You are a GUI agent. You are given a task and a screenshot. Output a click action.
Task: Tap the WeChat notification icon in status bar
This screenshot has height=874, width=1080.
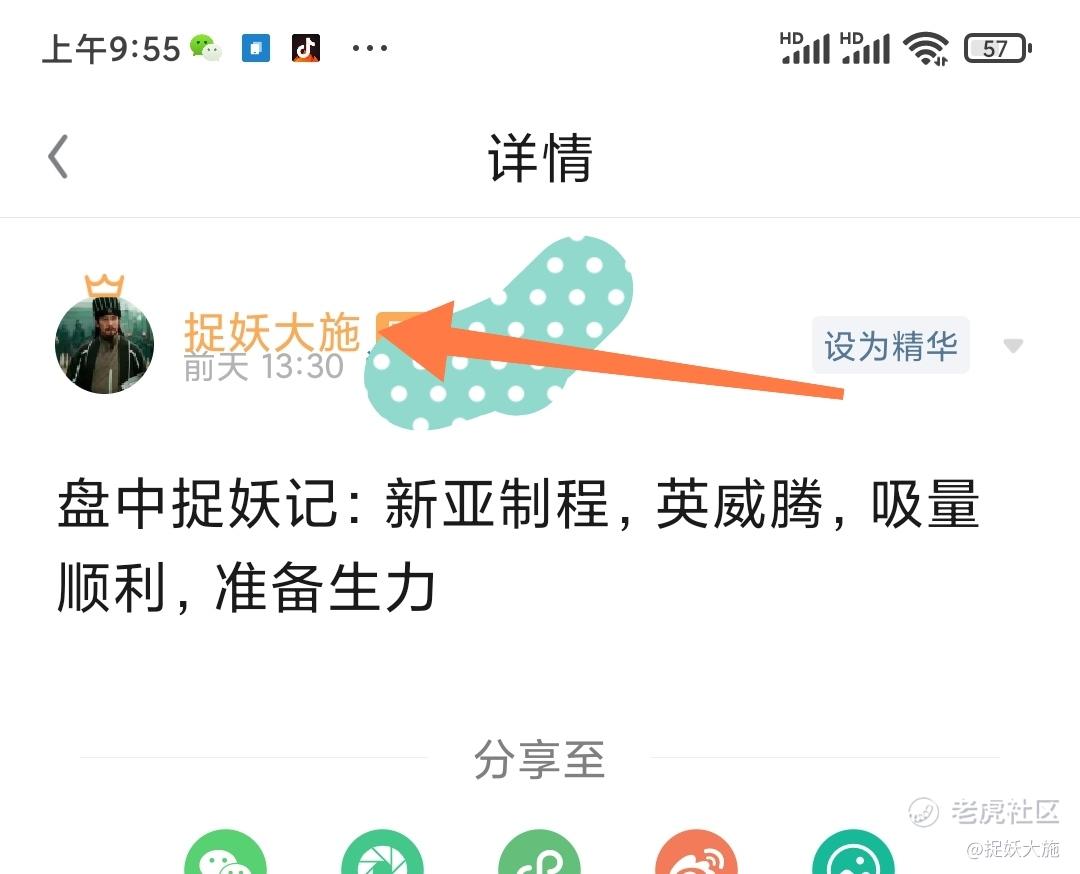[206, 48]
